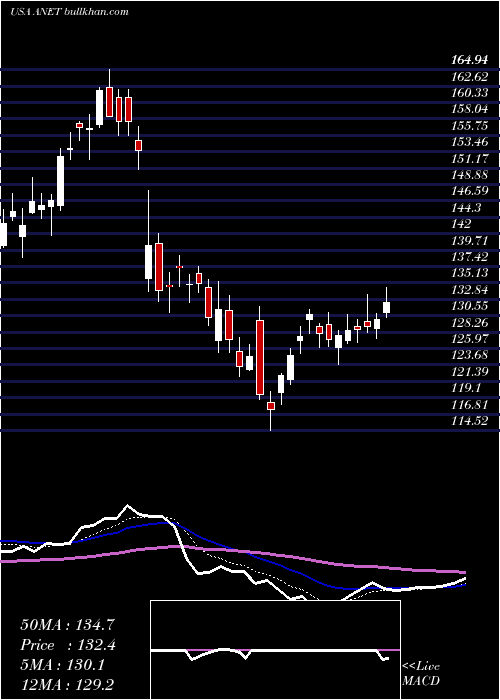Click the 128.26 axis value

coord(469,323)
